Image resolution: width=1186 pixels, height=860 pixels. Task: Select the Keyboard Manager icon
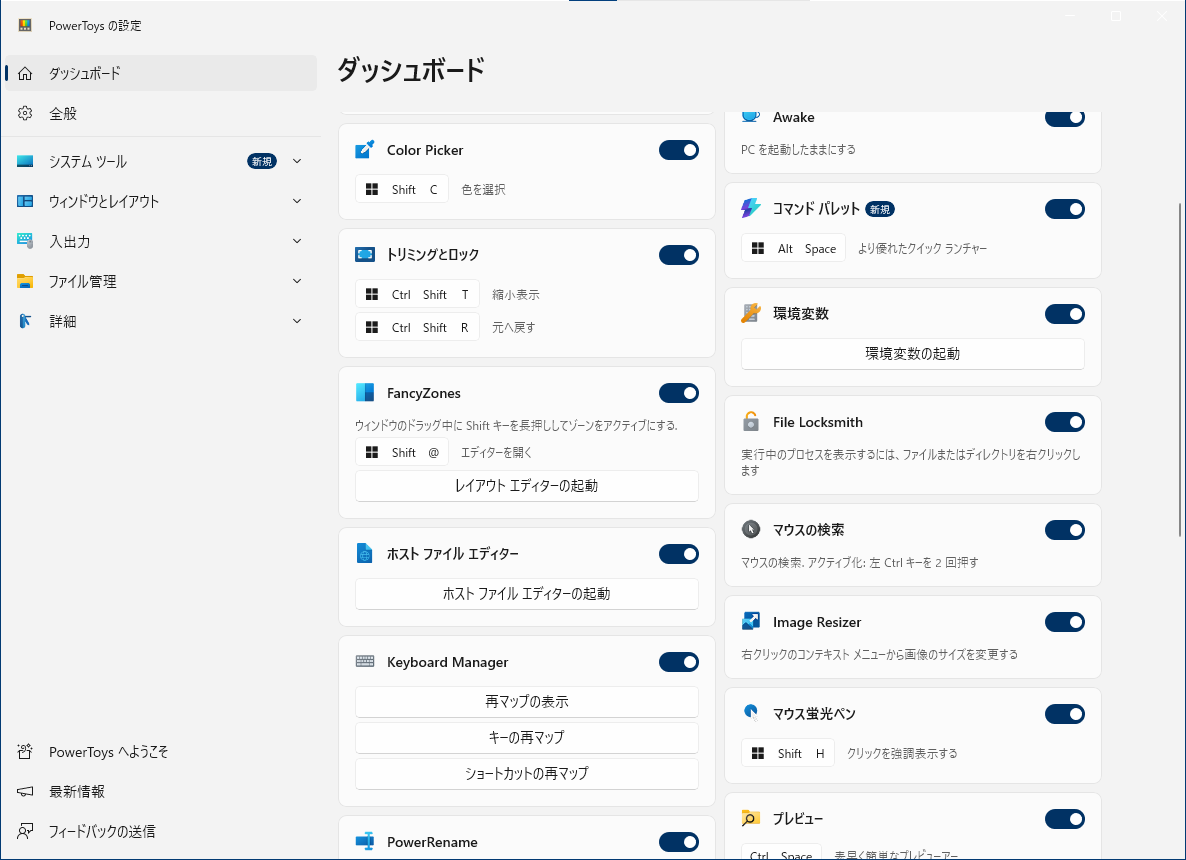click(366, 662)
